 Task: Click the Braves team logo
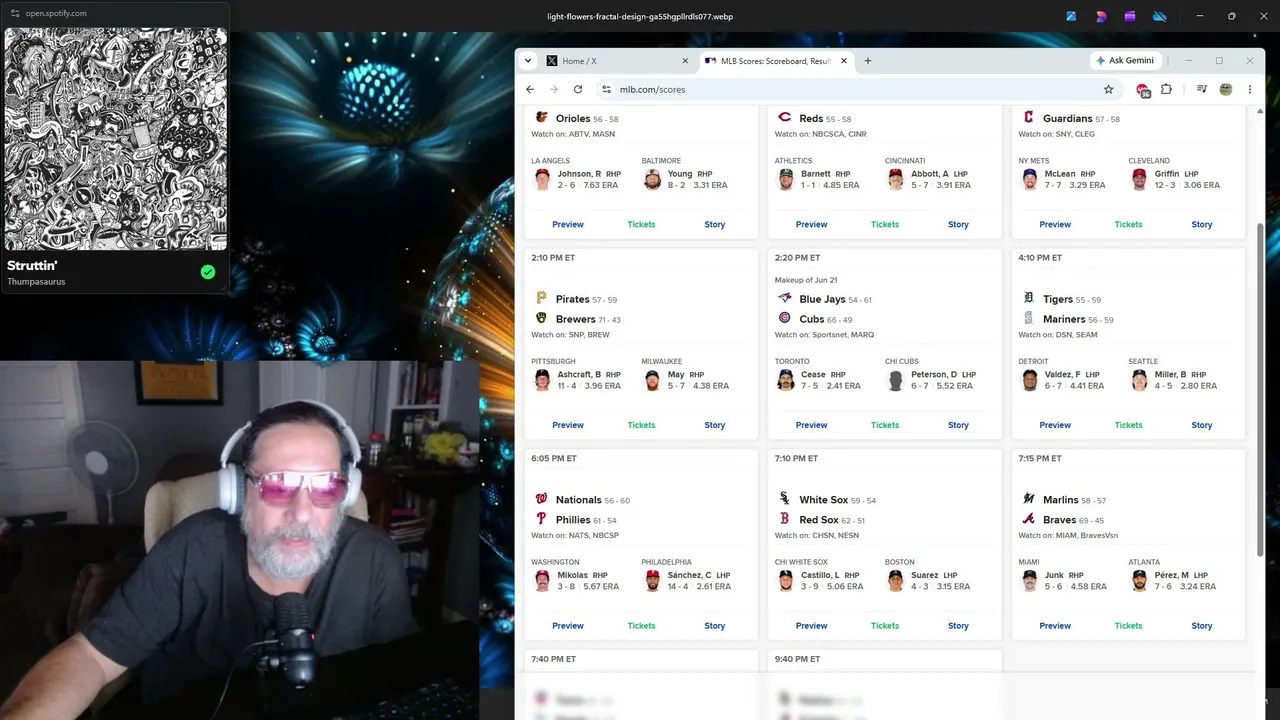[1028, 519]
